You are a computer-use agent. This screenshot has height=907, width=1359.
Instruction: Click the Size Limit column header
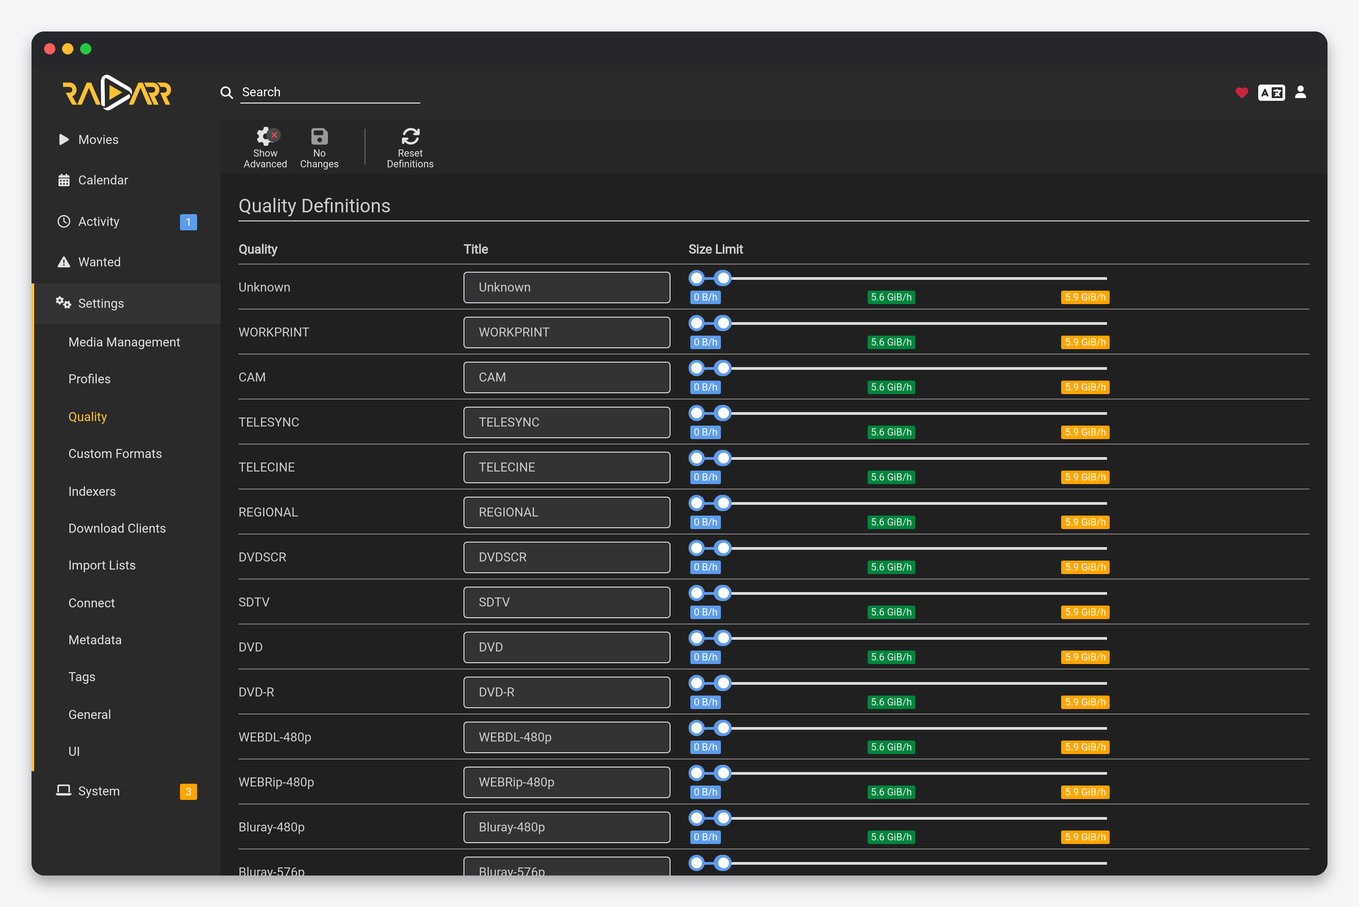tap(716, 249)
